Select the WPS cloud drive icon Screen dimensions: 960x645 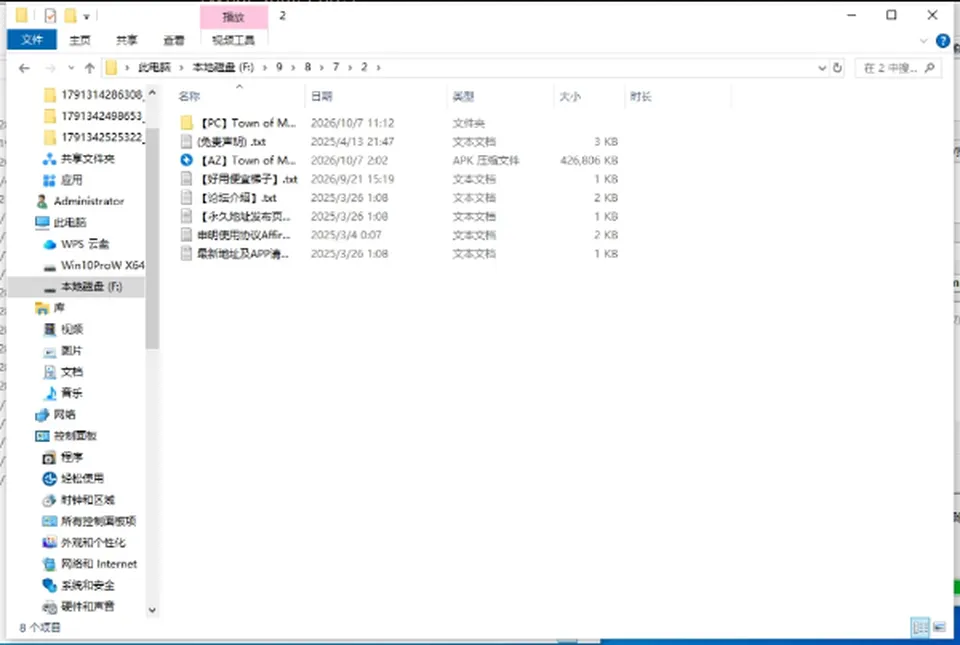click(50, 244)
